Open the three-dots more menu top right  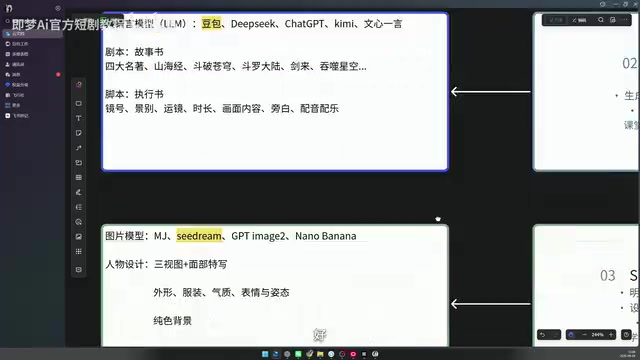624,20
